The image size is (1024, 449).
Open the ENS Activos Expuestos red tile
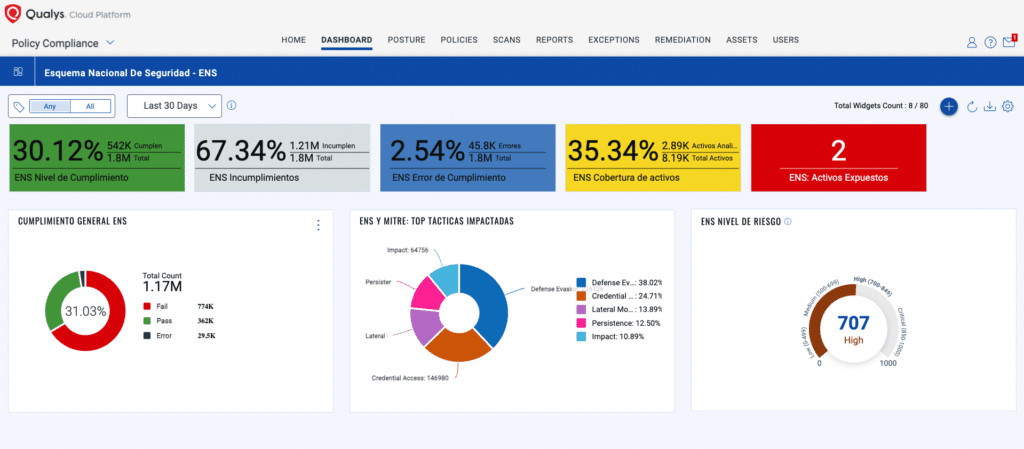pyautogui.click(x=838, y=157)
